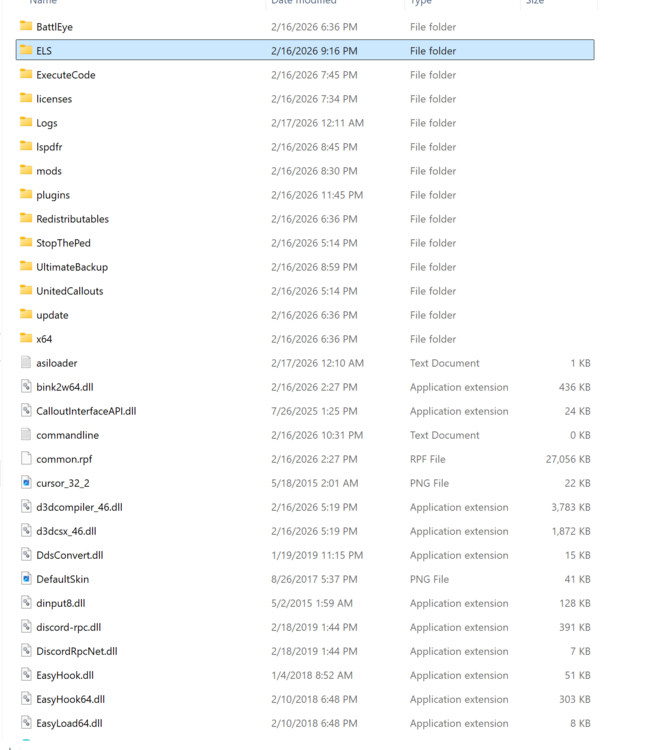Click date 2/17/2026 12:11 AM

pyautogui.click(x=318, y=123)
